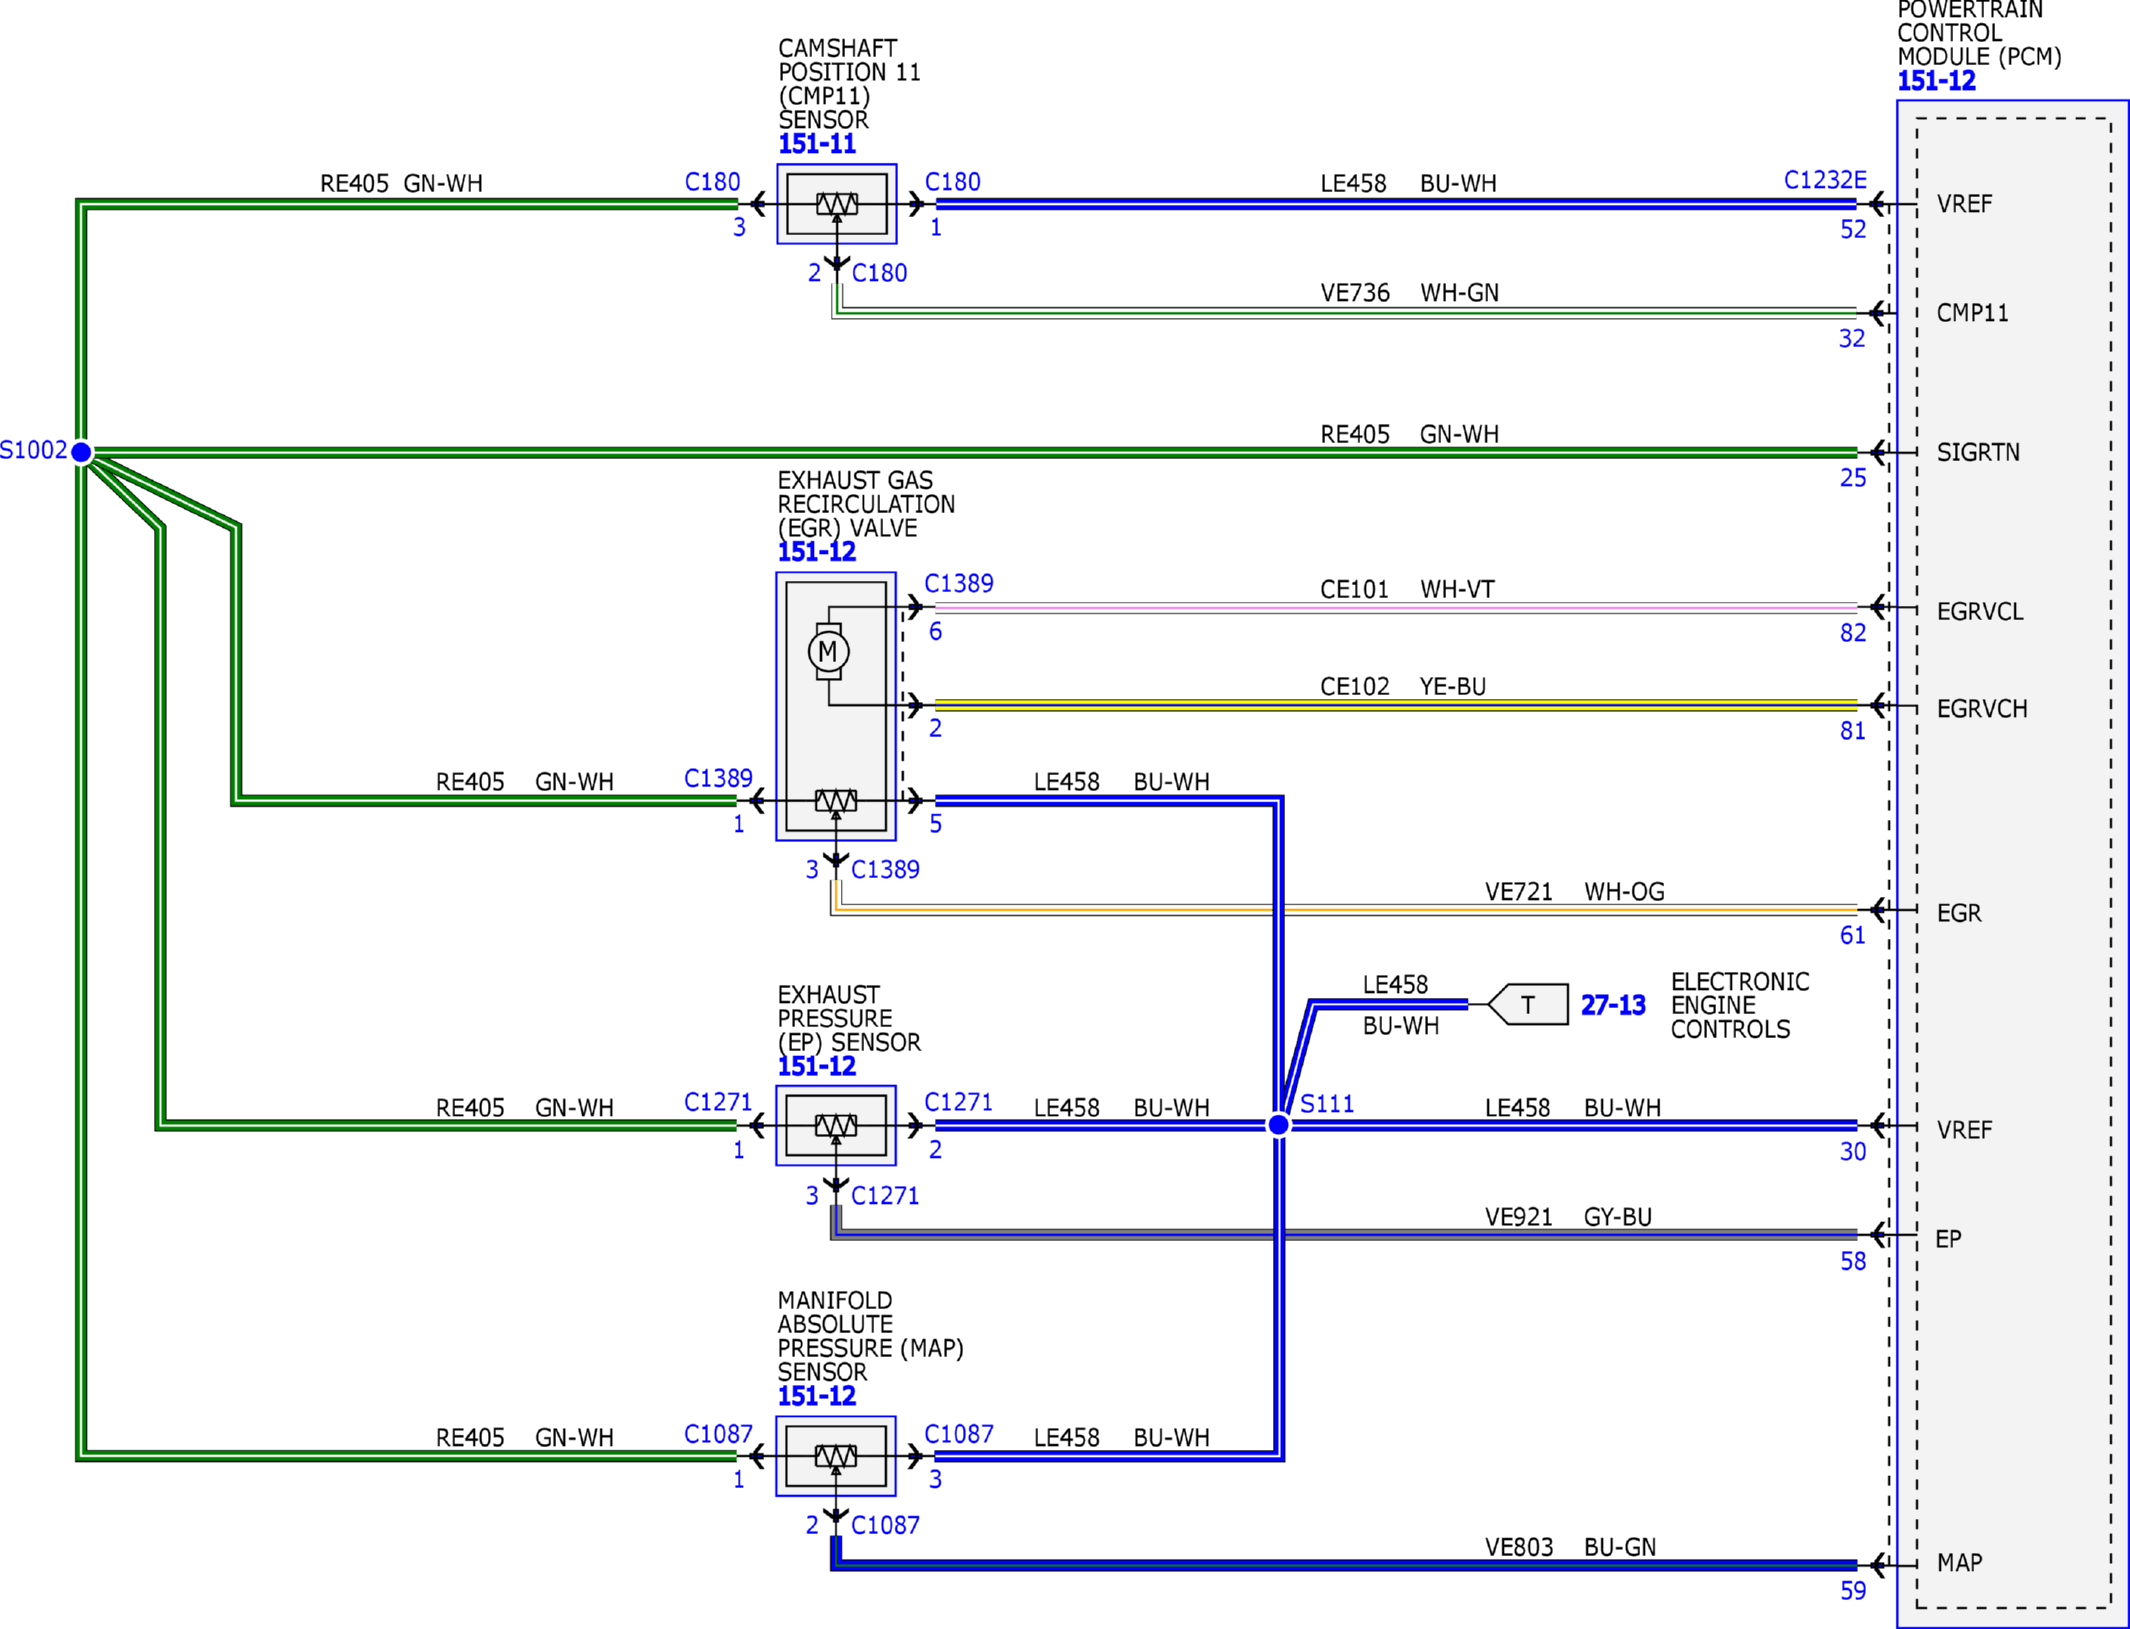Click the S111 splice junction dot
Image resolution: width=2130 pixels, height=1629 pixels.
pyautogui.click(x=1278, y=1125)
